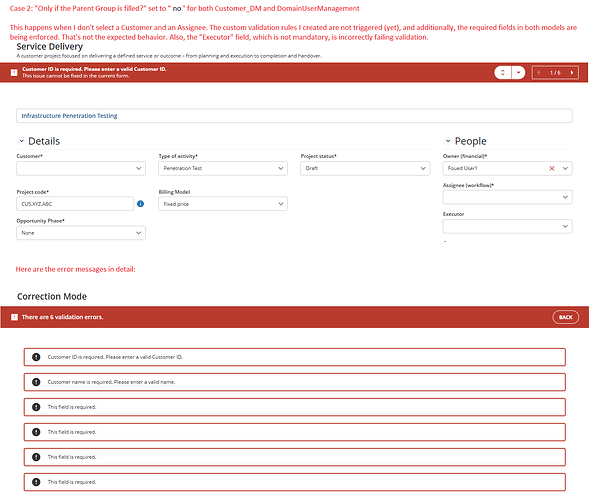Screen dimensions: 589x500
Task: Open the Type of activity dropdown
Action: pos(223,168)
